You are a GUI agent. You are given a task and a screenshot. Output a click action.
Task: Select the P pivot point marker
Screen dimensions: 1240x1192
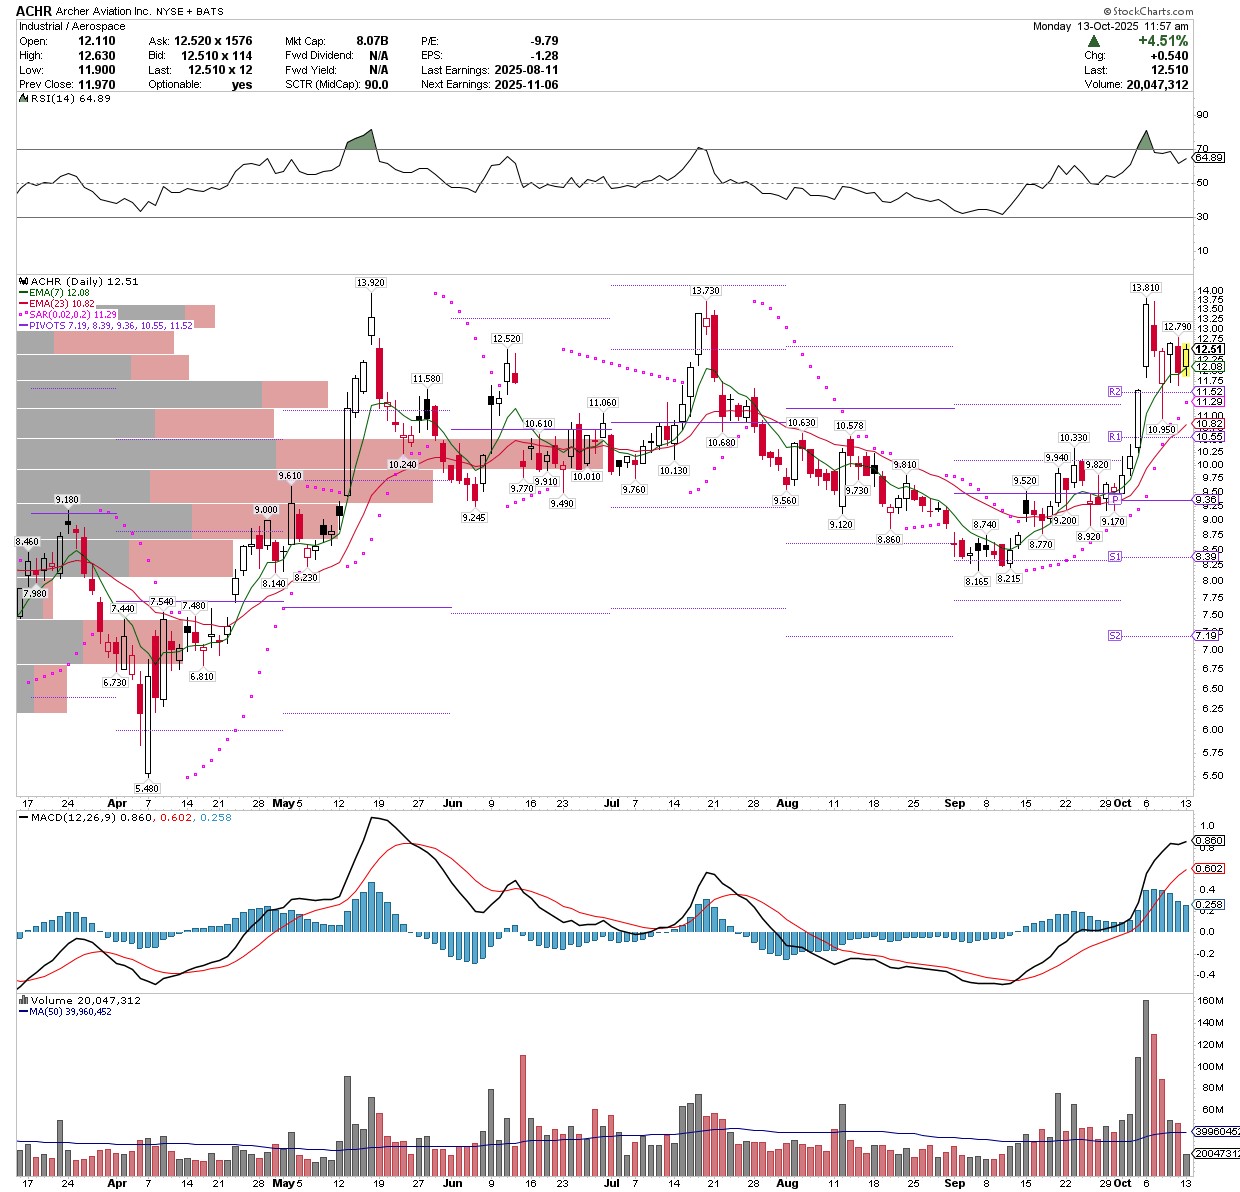coord(1115,499)
